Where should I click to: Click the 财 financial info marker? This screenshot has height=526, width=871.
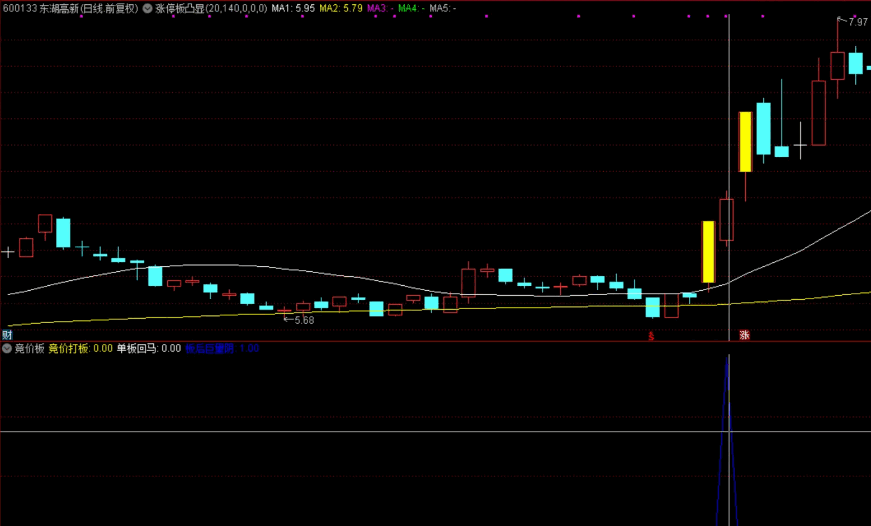coord(7,334)
